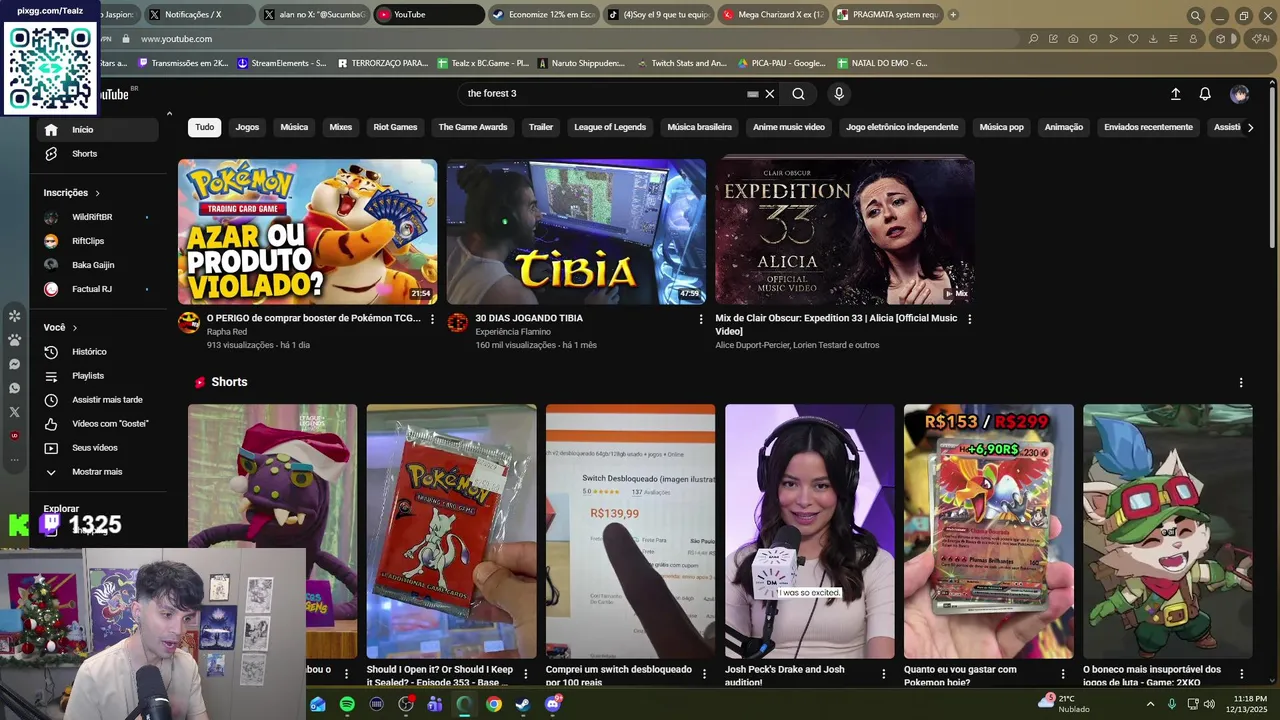Open the paw icon in browser sidebar
Image resolution: width=1280 pixels, height=720 pixels.
[x=14, y=340]
